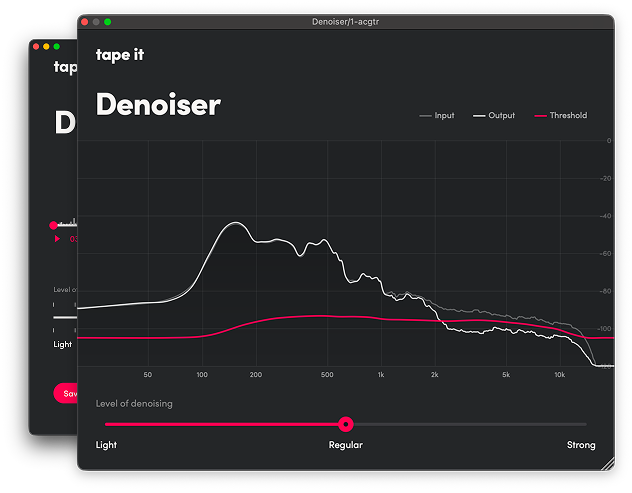This screenshot has width=632, height=493.
Task: Click the red playhead in back window
Action: pyautogui.click(x=53, y=225)
